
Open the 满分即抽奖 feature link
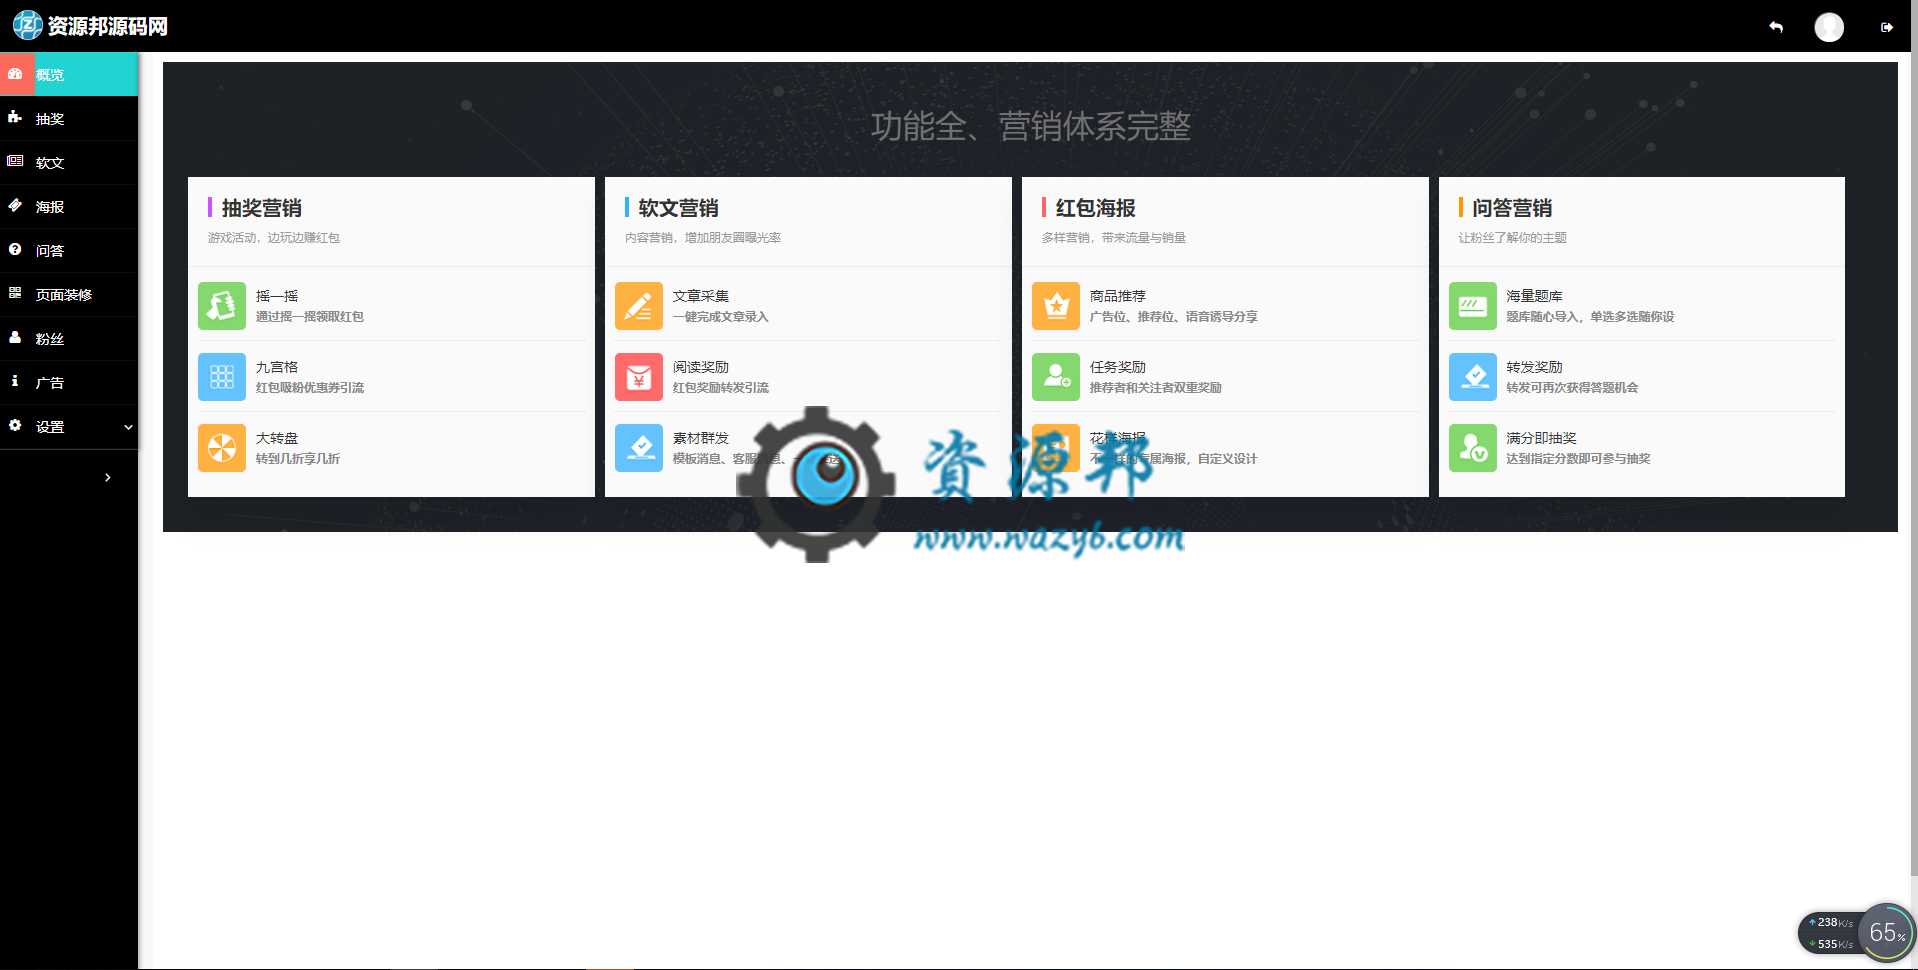(x=1542, y=438)
